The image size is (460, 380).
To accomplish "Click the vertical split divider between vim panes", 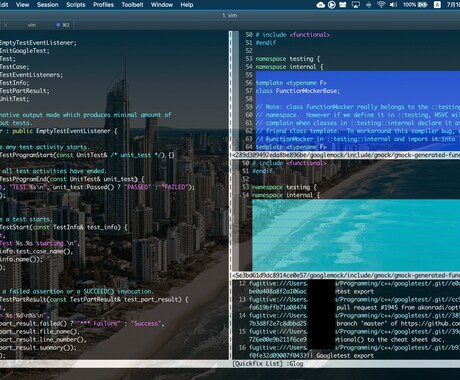I will [x=230, y=195].
